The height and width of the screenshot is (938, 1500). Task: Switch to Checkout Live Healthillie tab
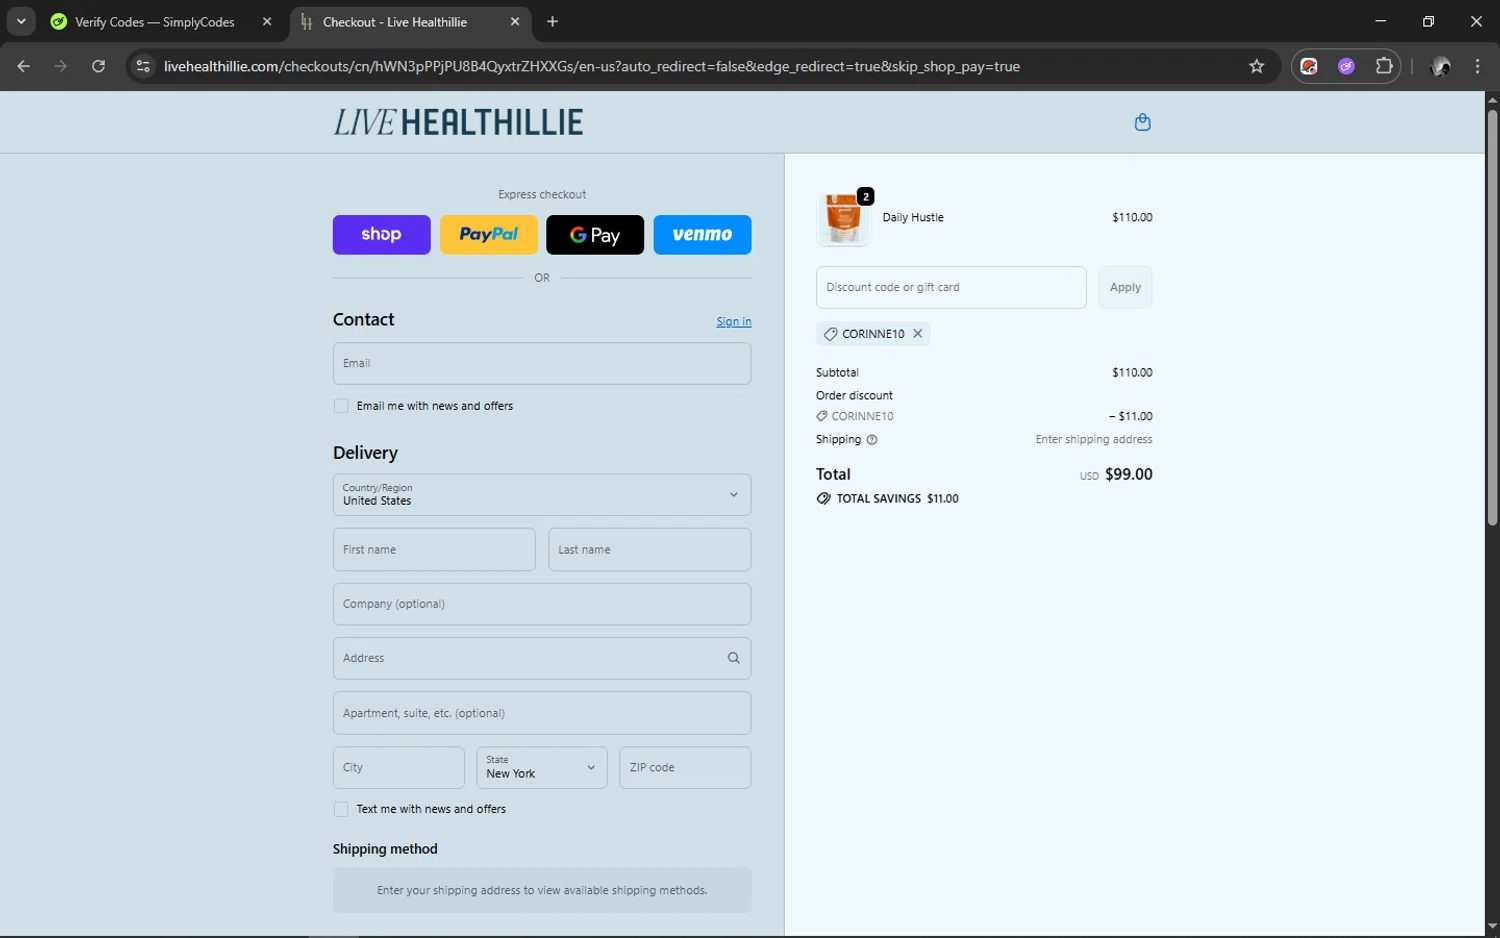(395, 21)
